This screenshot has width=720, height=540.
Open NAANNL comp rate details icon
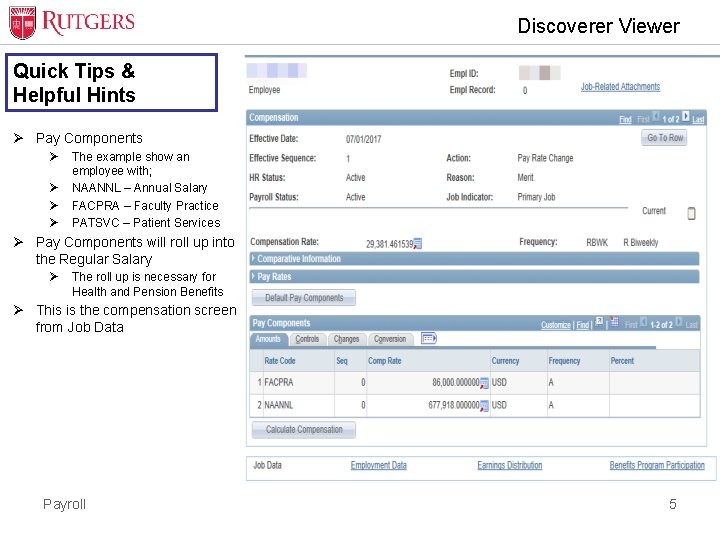(484, 406)
